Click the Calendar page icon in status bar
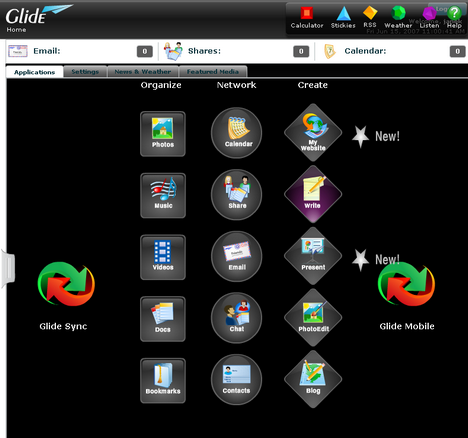 coord(330,51)
